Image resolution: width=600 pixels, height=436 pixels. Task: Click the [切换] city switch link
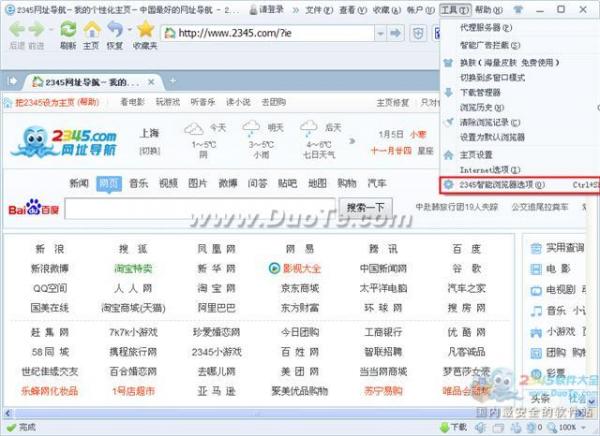point(150,151)
